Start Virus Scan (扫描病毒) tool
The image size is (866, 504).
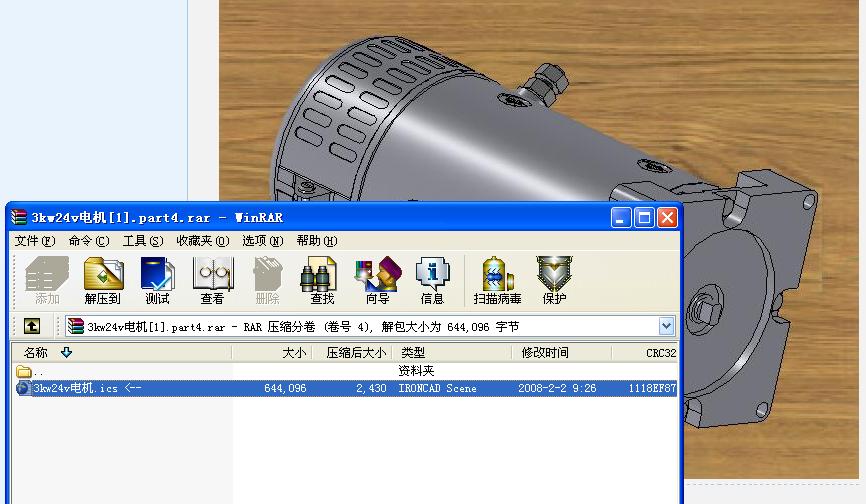point(497,280)
